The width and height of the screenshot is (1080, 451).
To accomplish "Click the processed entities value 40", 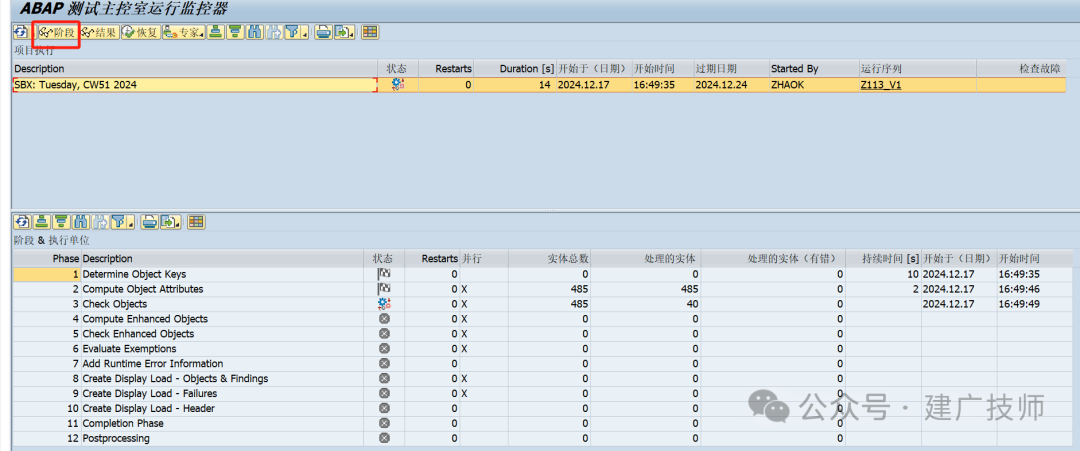I will [646, 304].
